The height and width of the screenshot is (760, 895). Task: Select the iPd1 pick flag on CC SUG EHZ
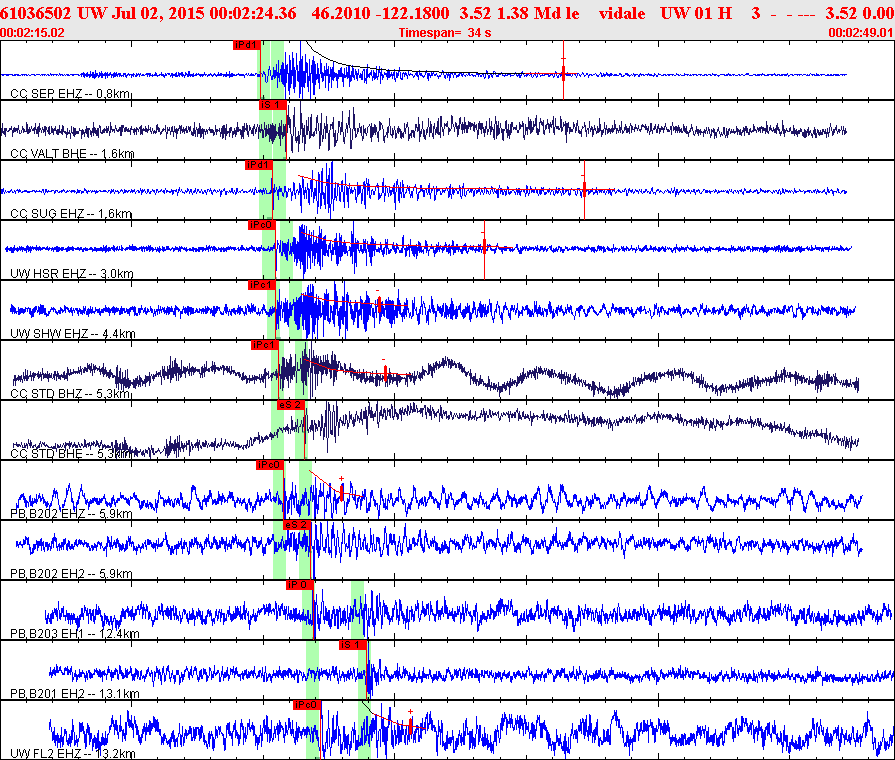259,165
